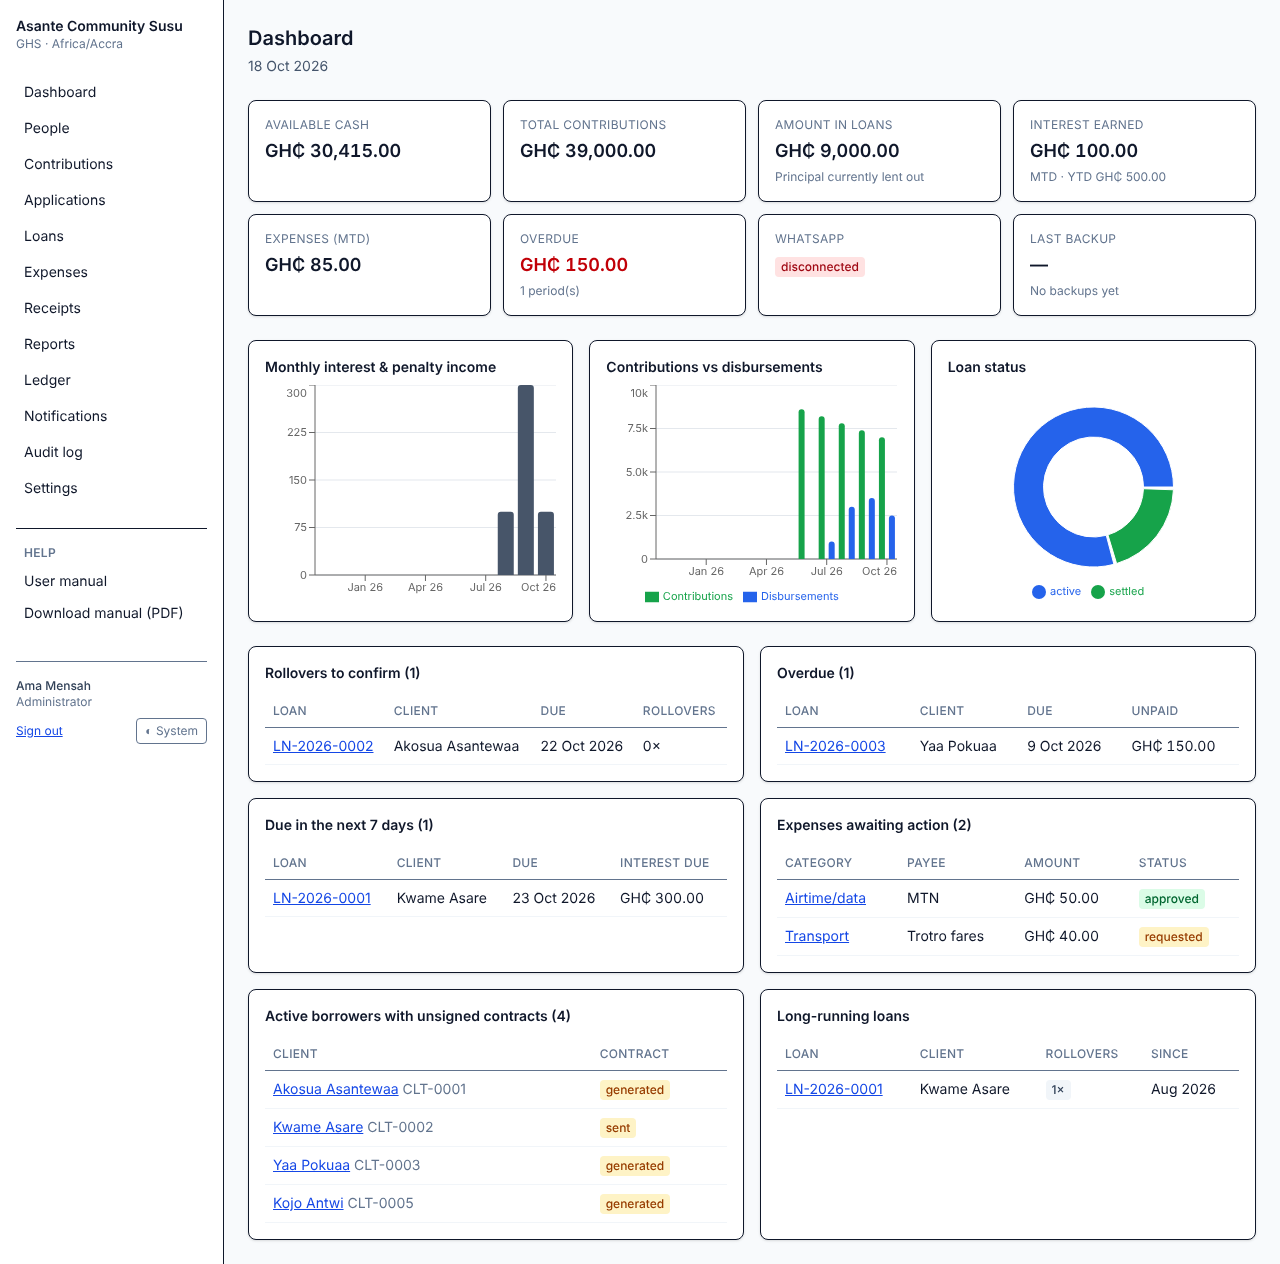This screenshot has width=1280, height=1264.
Task: Click the Total Contributions card
Action: (x=624, y=151)
